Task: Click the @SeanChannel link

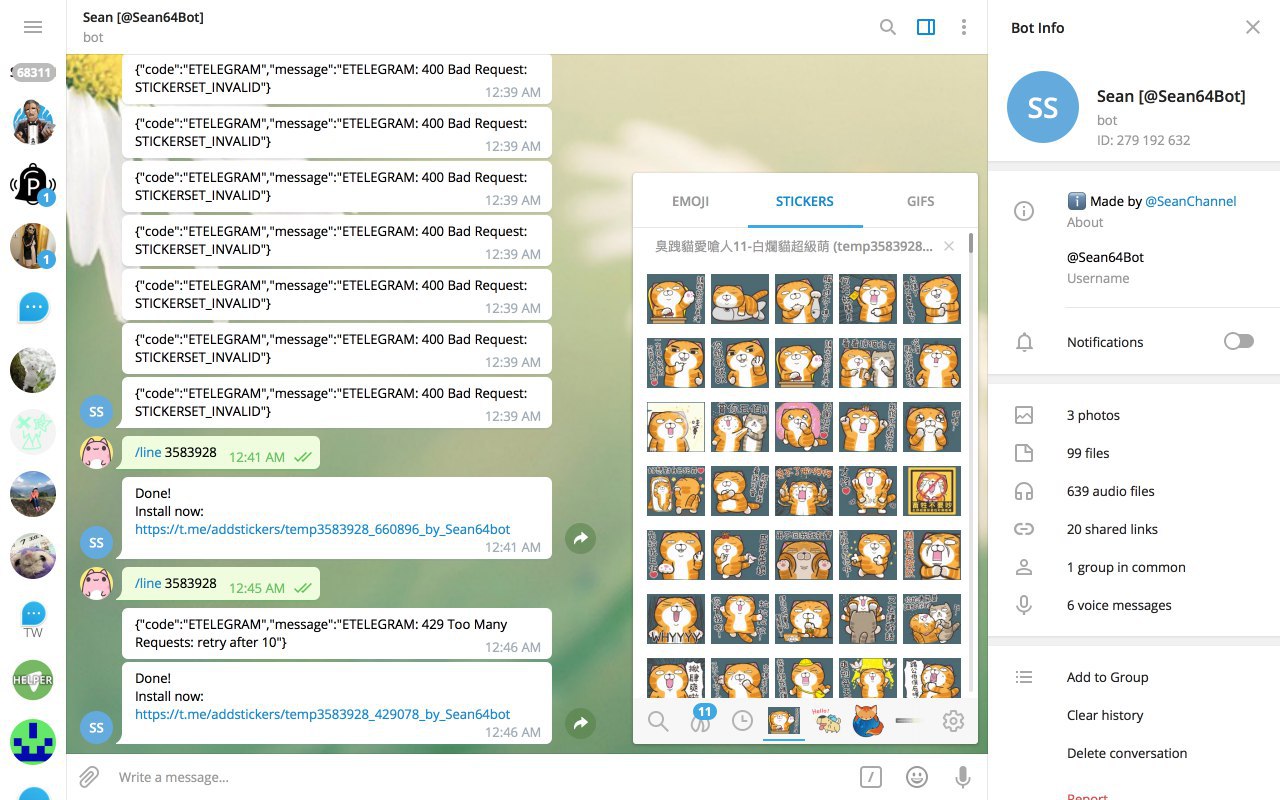Action: [1190, 201]
